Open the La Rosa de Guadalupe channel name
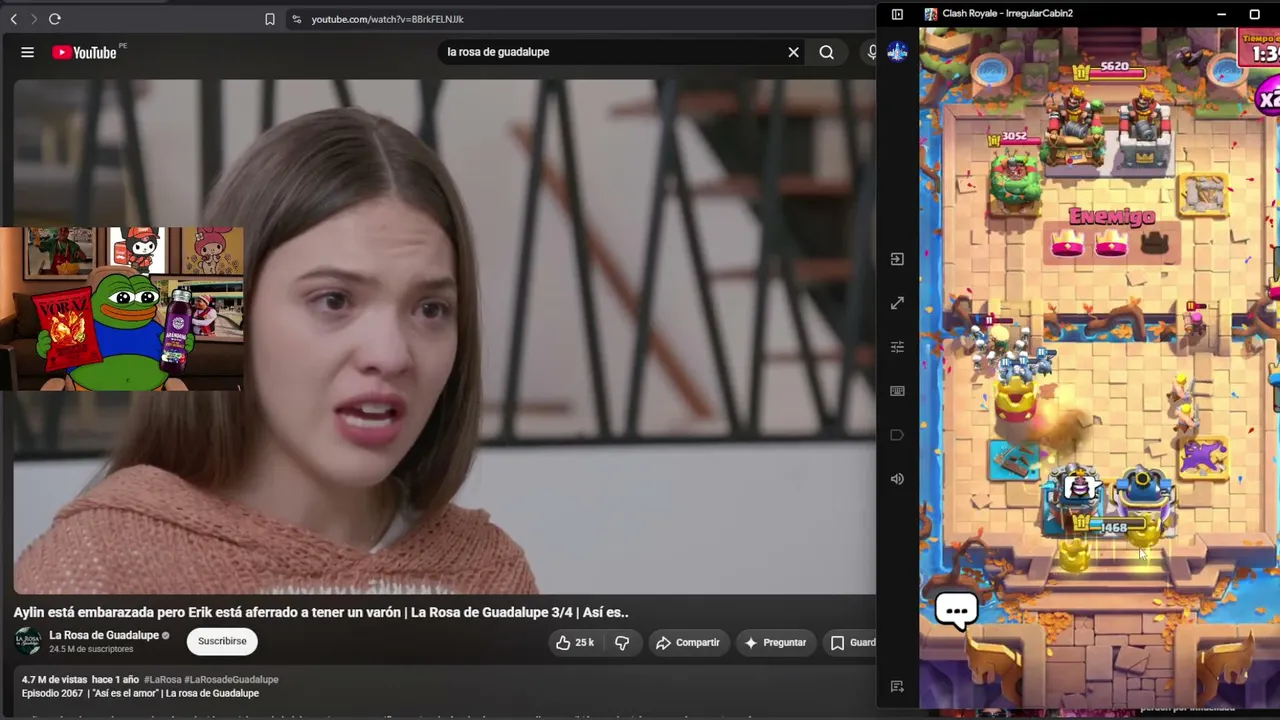Image resolution: width=1280 pixels, height=720 pixels. coord(104,635)
